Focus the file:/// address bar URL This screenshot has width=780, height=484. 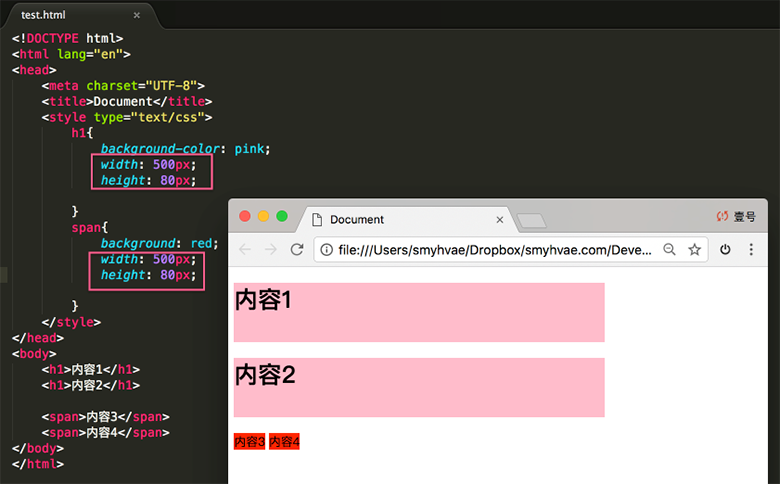[494, 250]
